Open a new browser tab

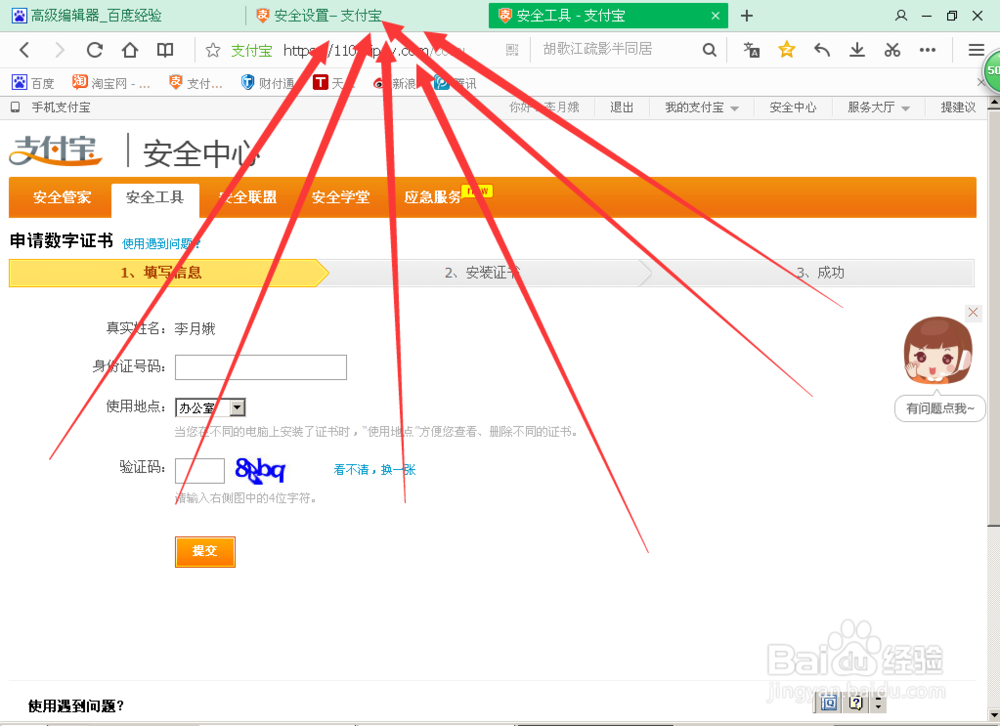coord(747,15)
